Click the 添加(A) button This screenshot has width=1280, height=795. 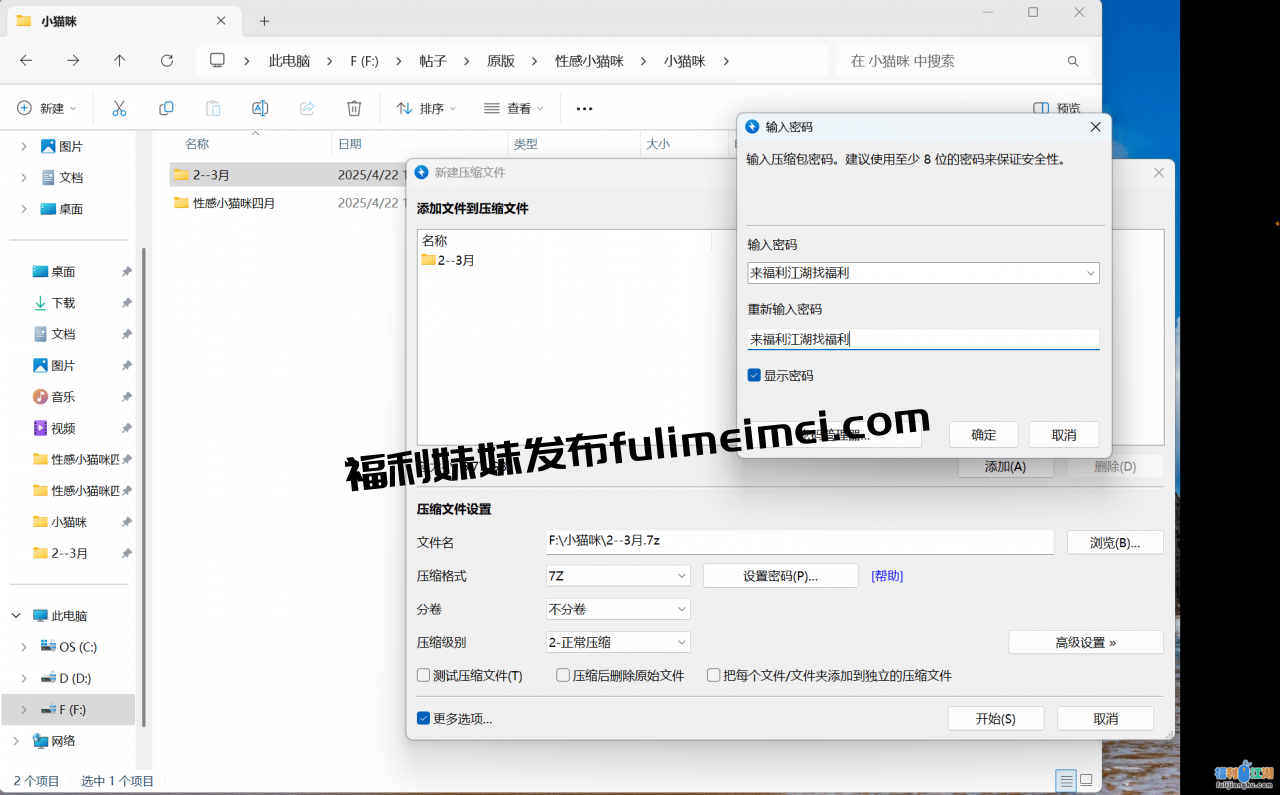[x=1006, y=467]
